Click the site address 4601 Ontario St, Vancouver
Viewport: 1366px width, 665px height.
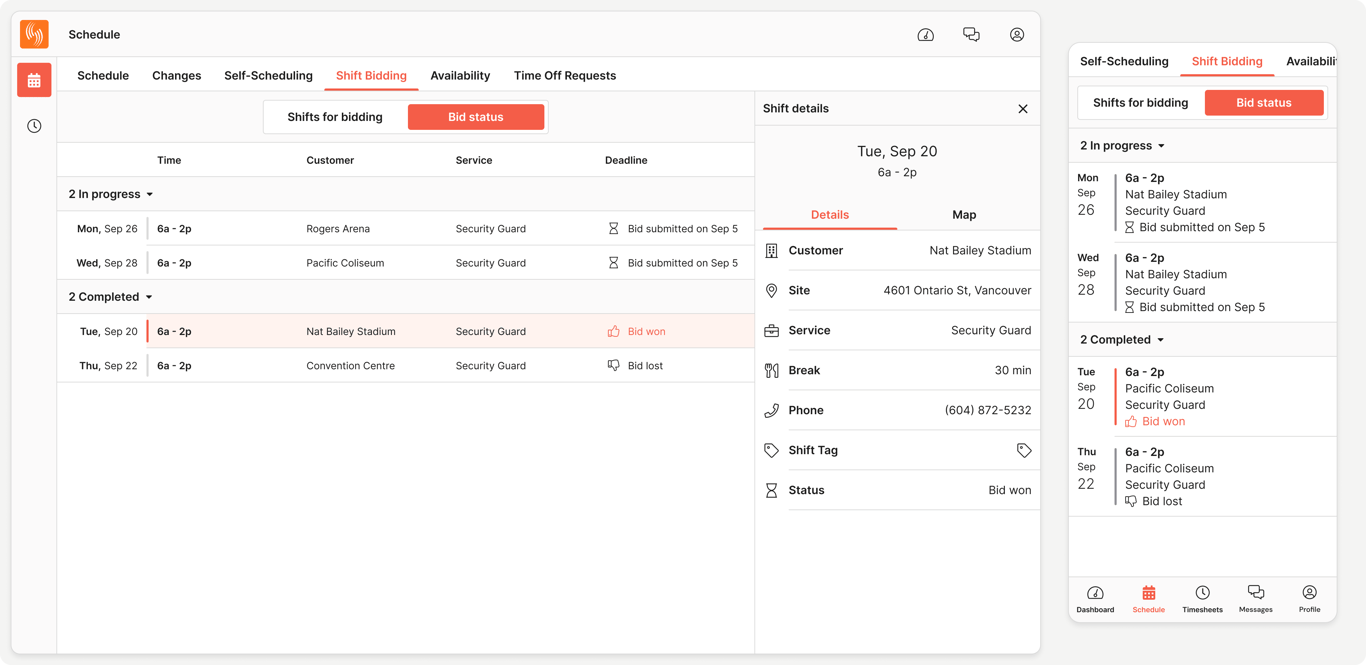(x=957, y=291)
